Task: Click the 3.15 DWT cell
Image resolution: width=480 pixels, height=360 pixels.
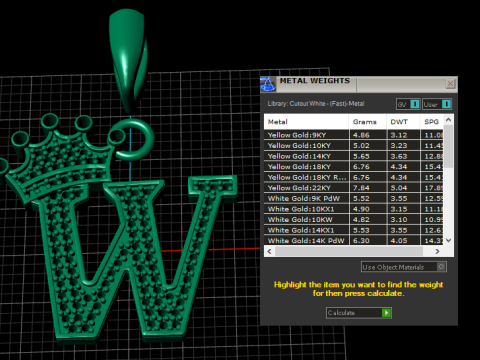Action: [x=403, y=209]
